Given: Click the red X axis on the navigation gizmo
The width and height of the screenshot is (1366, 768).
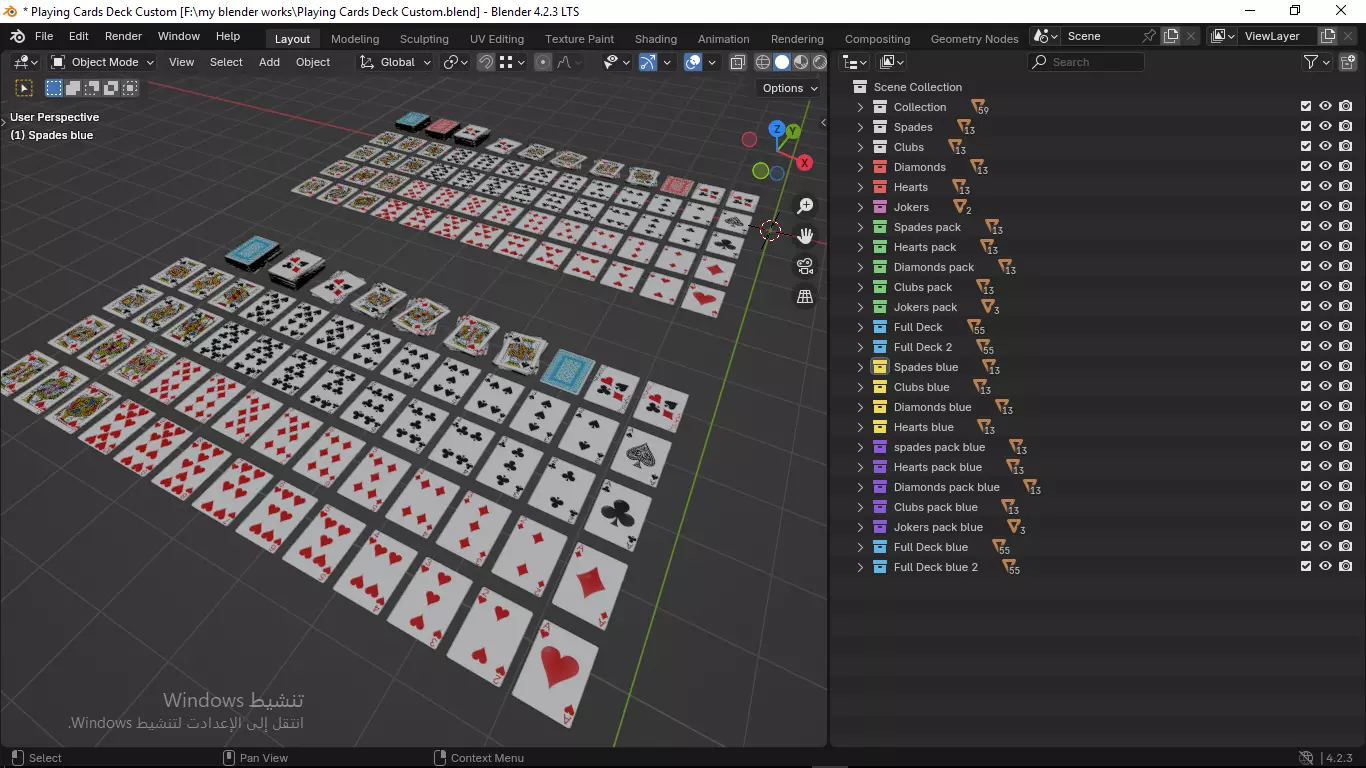Looking at the screenshot, I should pos(804,163).
